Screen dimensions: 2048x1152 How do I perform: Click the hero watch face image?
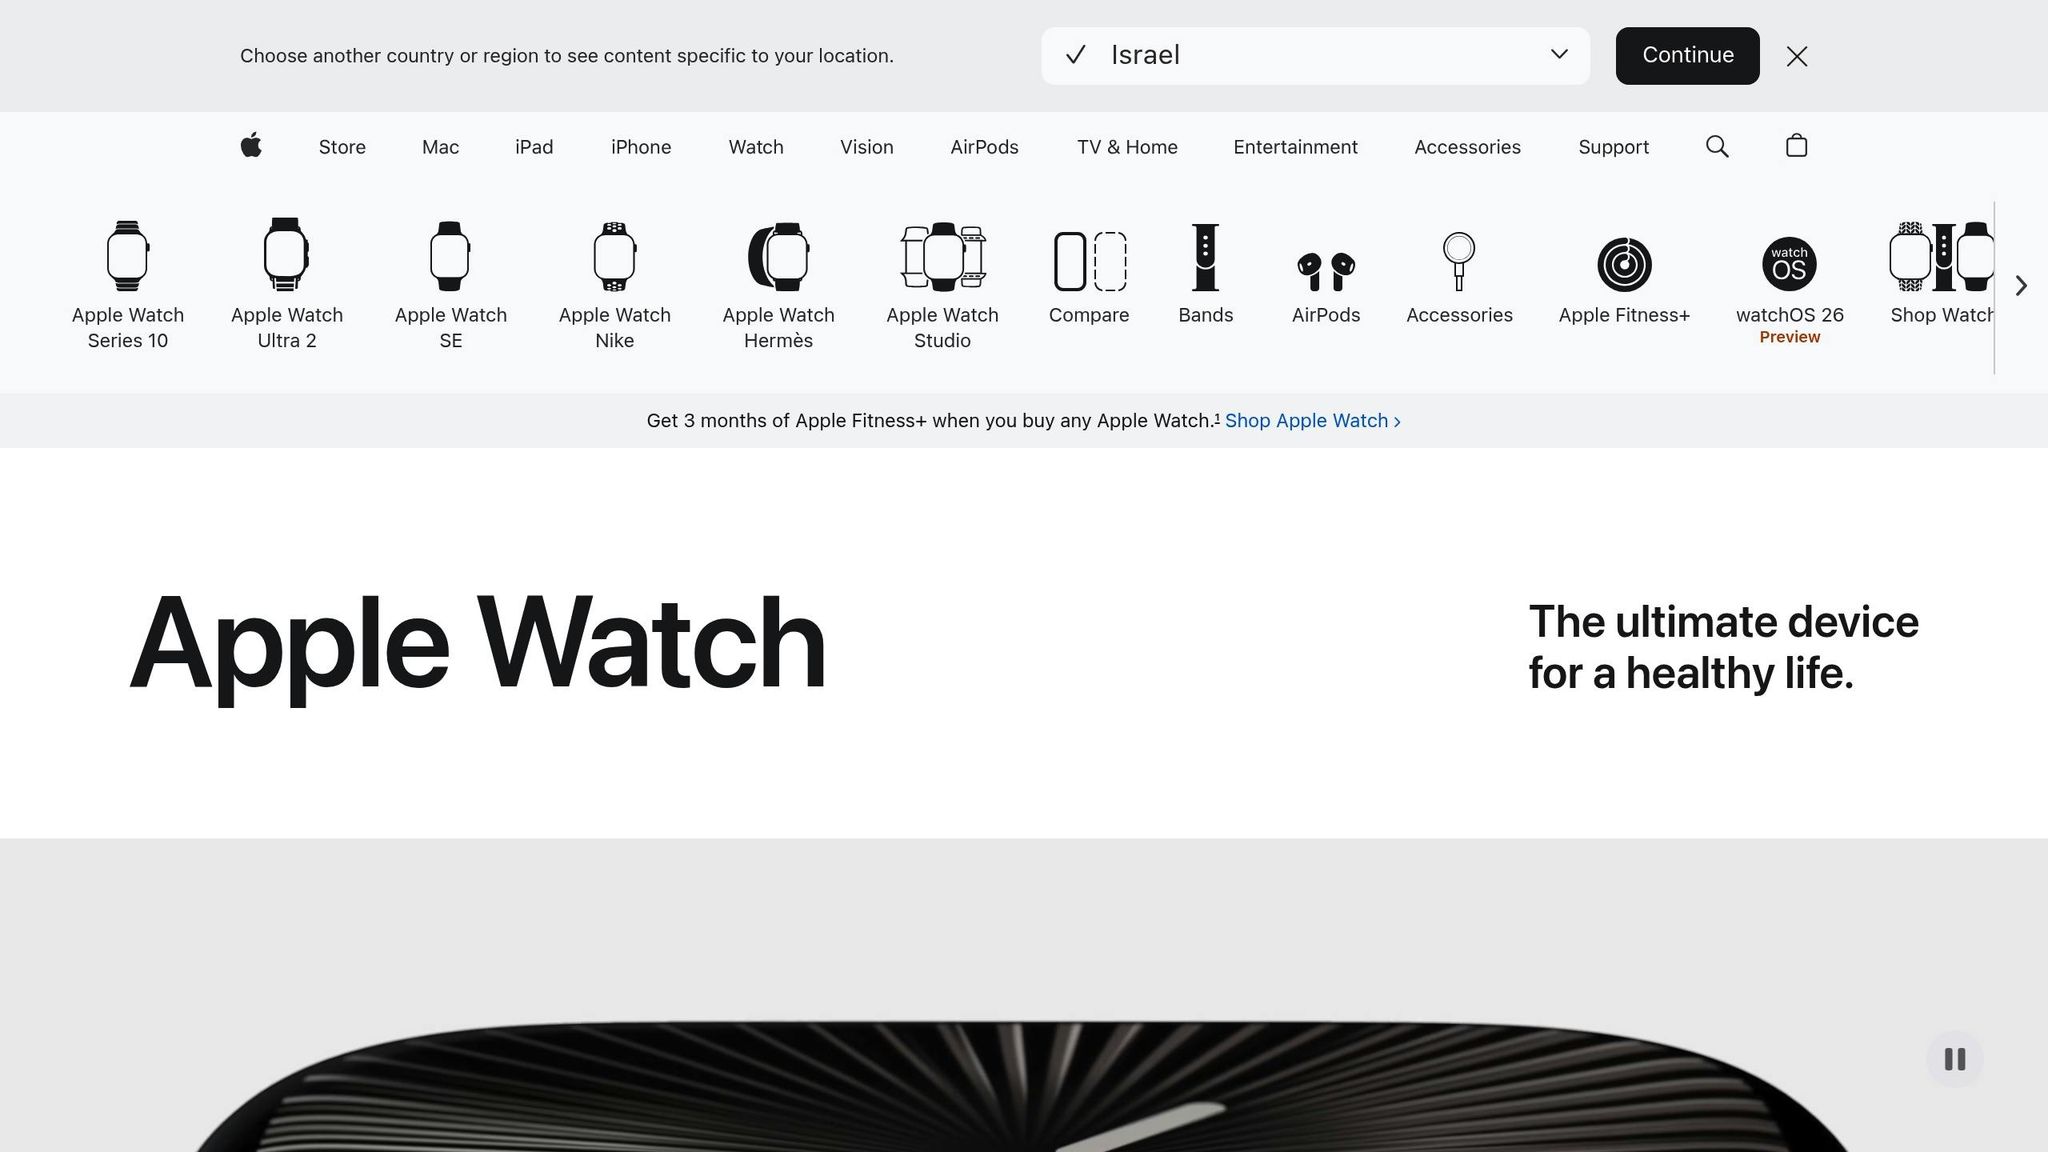[1024, 1086]
